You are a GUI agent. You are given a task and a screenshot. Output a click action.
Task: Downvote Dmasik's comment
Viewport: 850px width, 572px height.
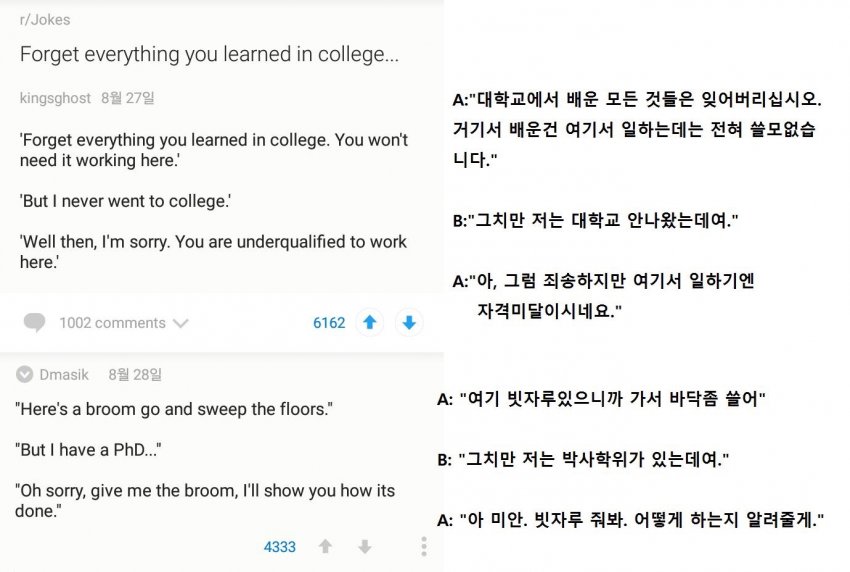pyautogui.click(x=365, y=547)
